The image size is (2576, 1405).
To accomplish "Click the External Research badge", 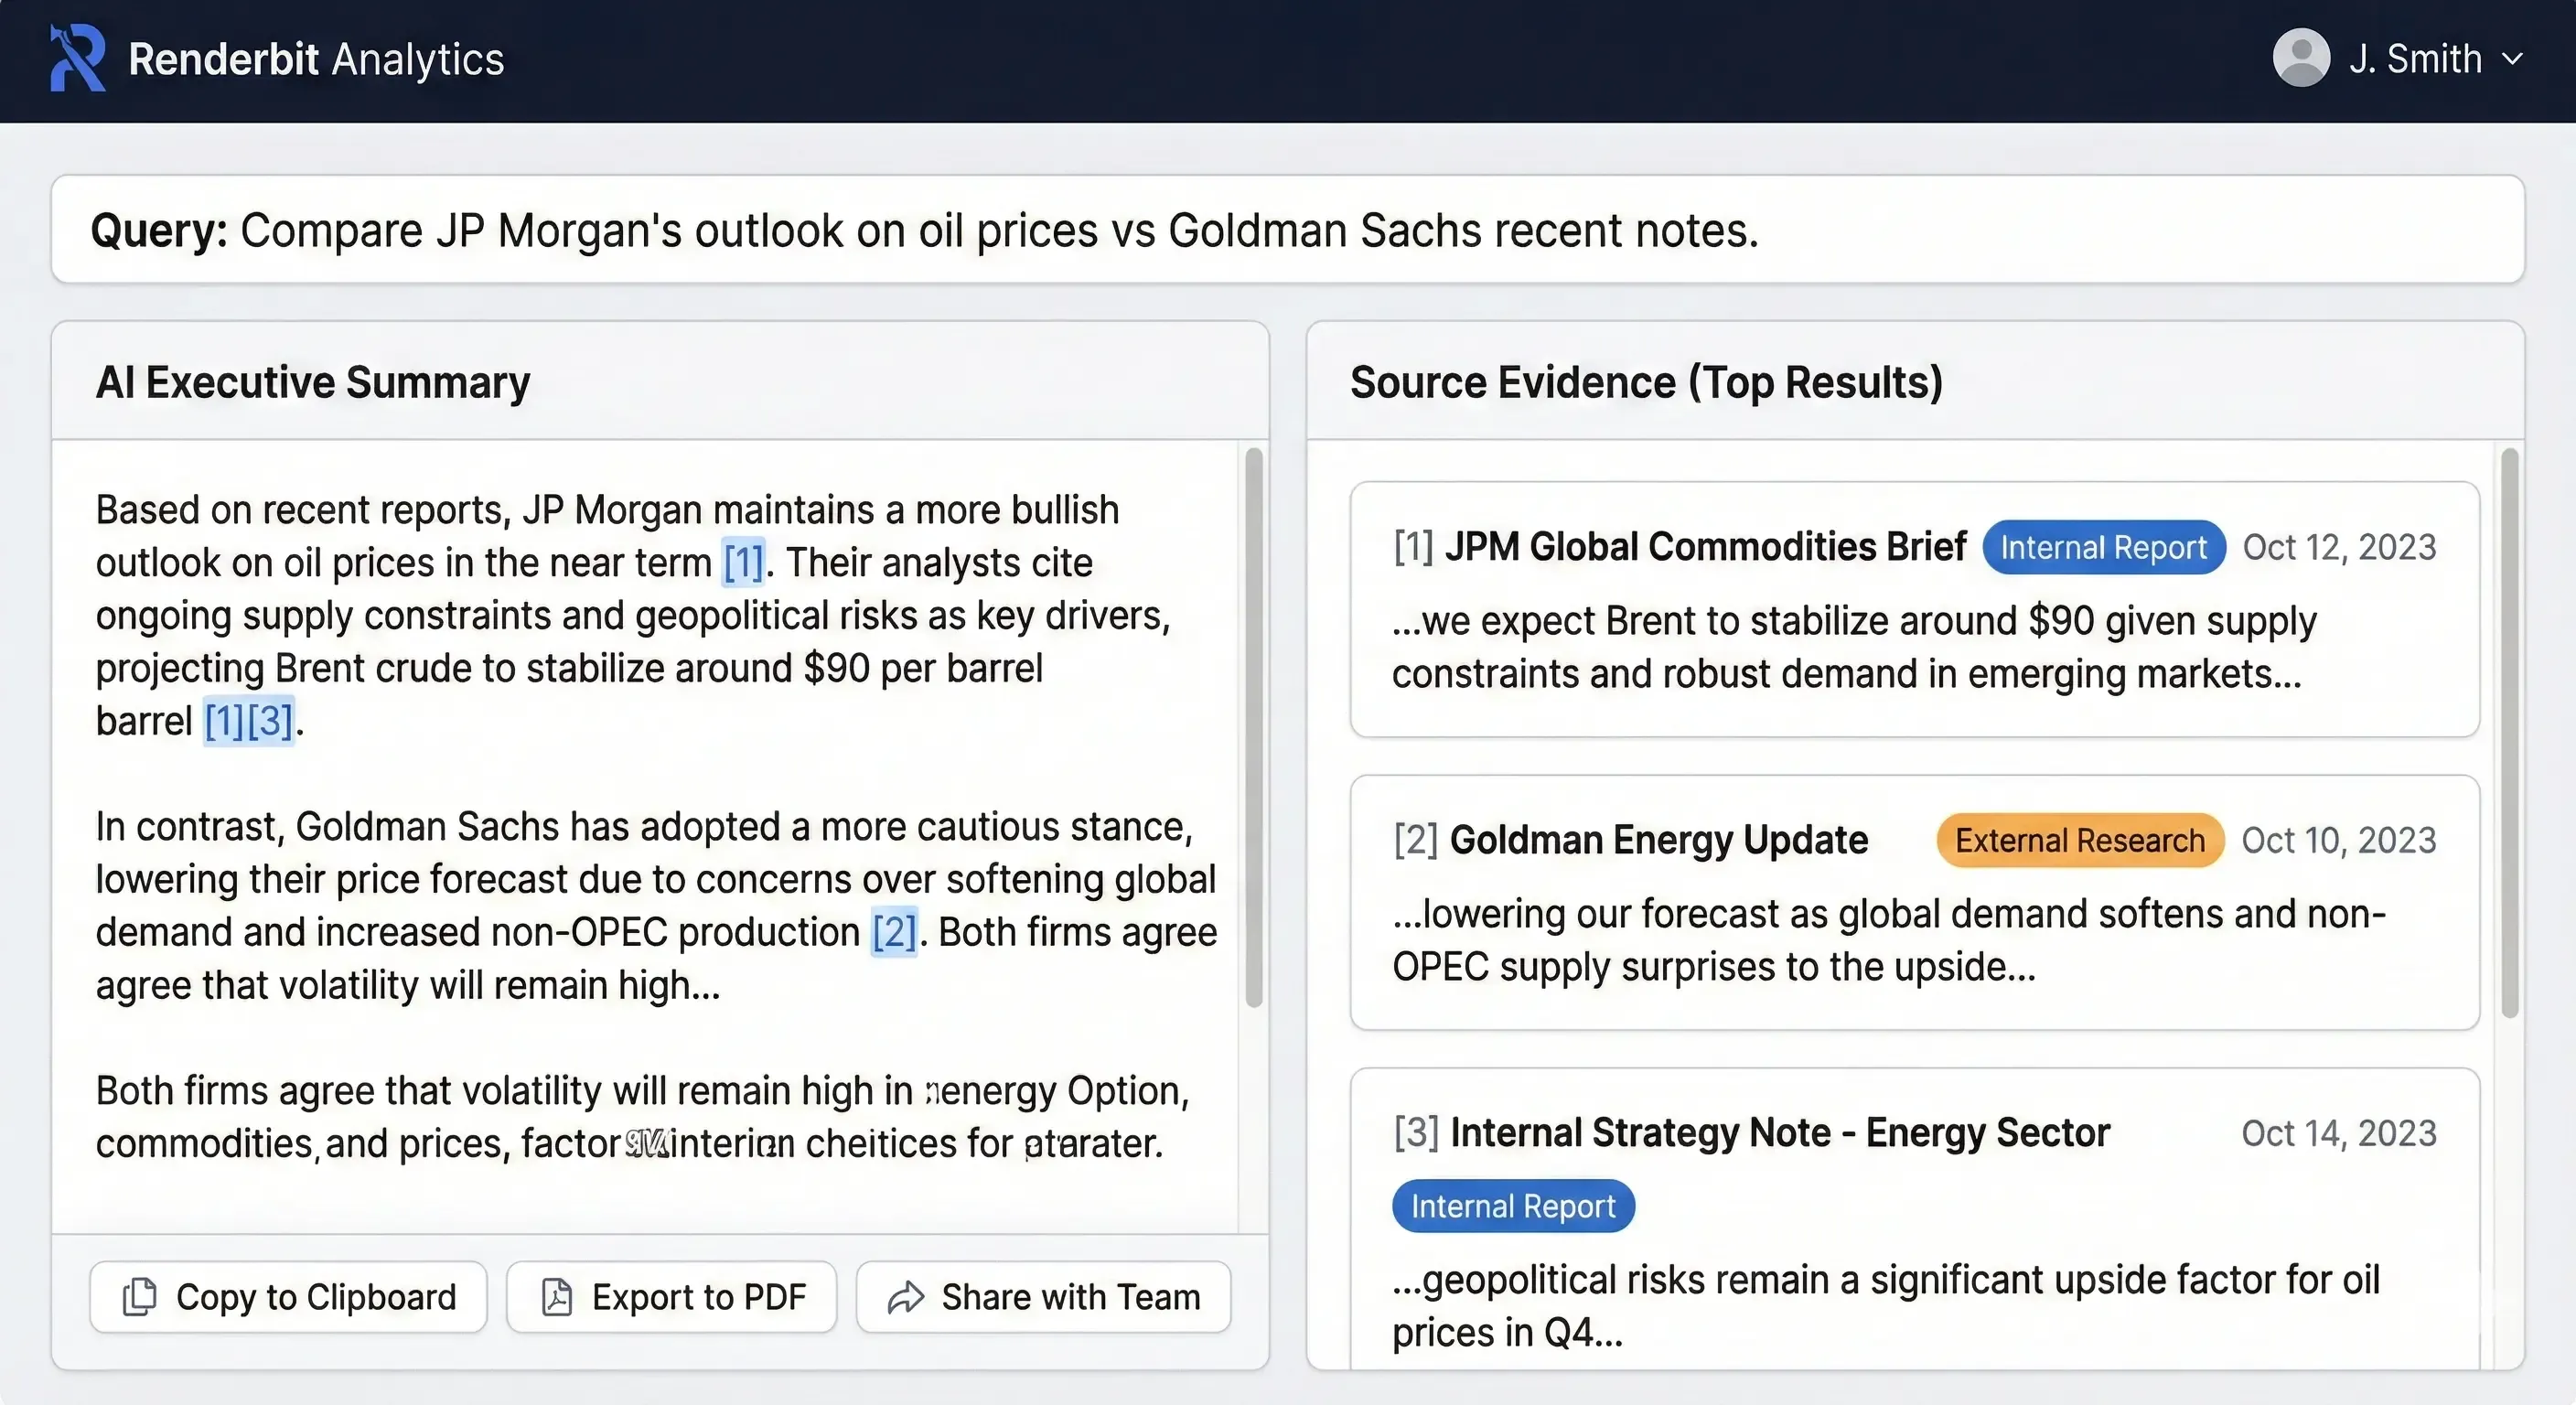I will [x=2080, y=840].
